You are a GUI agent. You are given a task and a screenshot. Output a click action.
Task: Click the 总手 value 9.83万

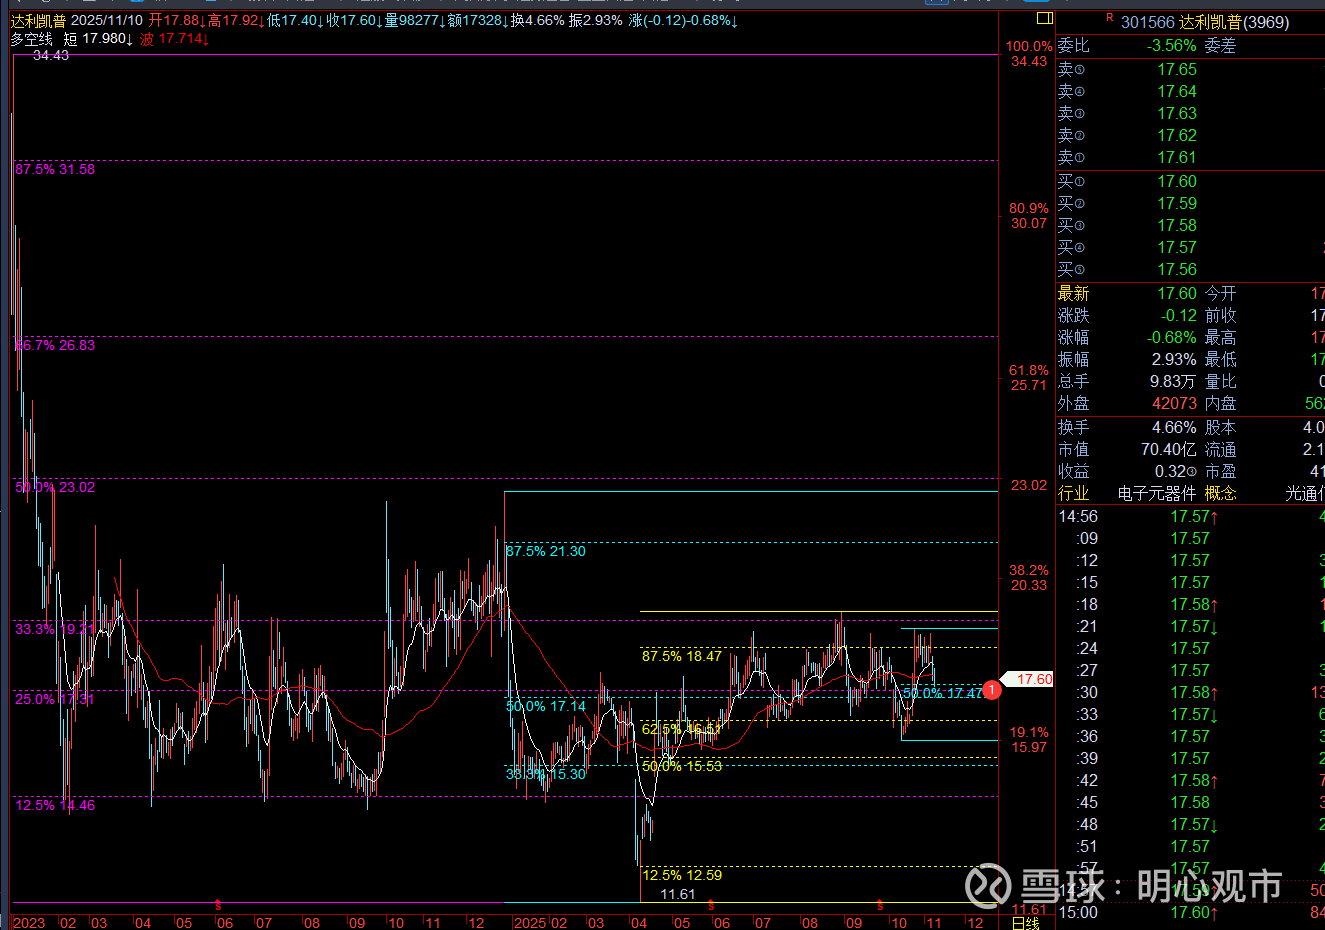click(1173, 381)
